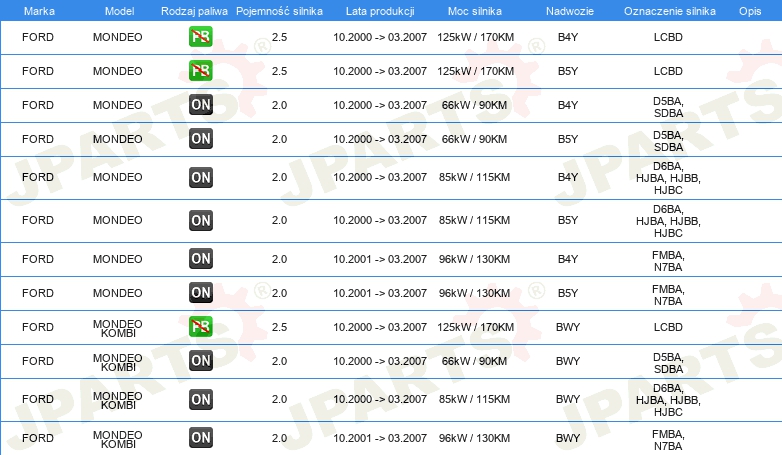
Task: Click the ON diesel icon in Mondeo B4Y 90KM row
Action: point(200,105)
